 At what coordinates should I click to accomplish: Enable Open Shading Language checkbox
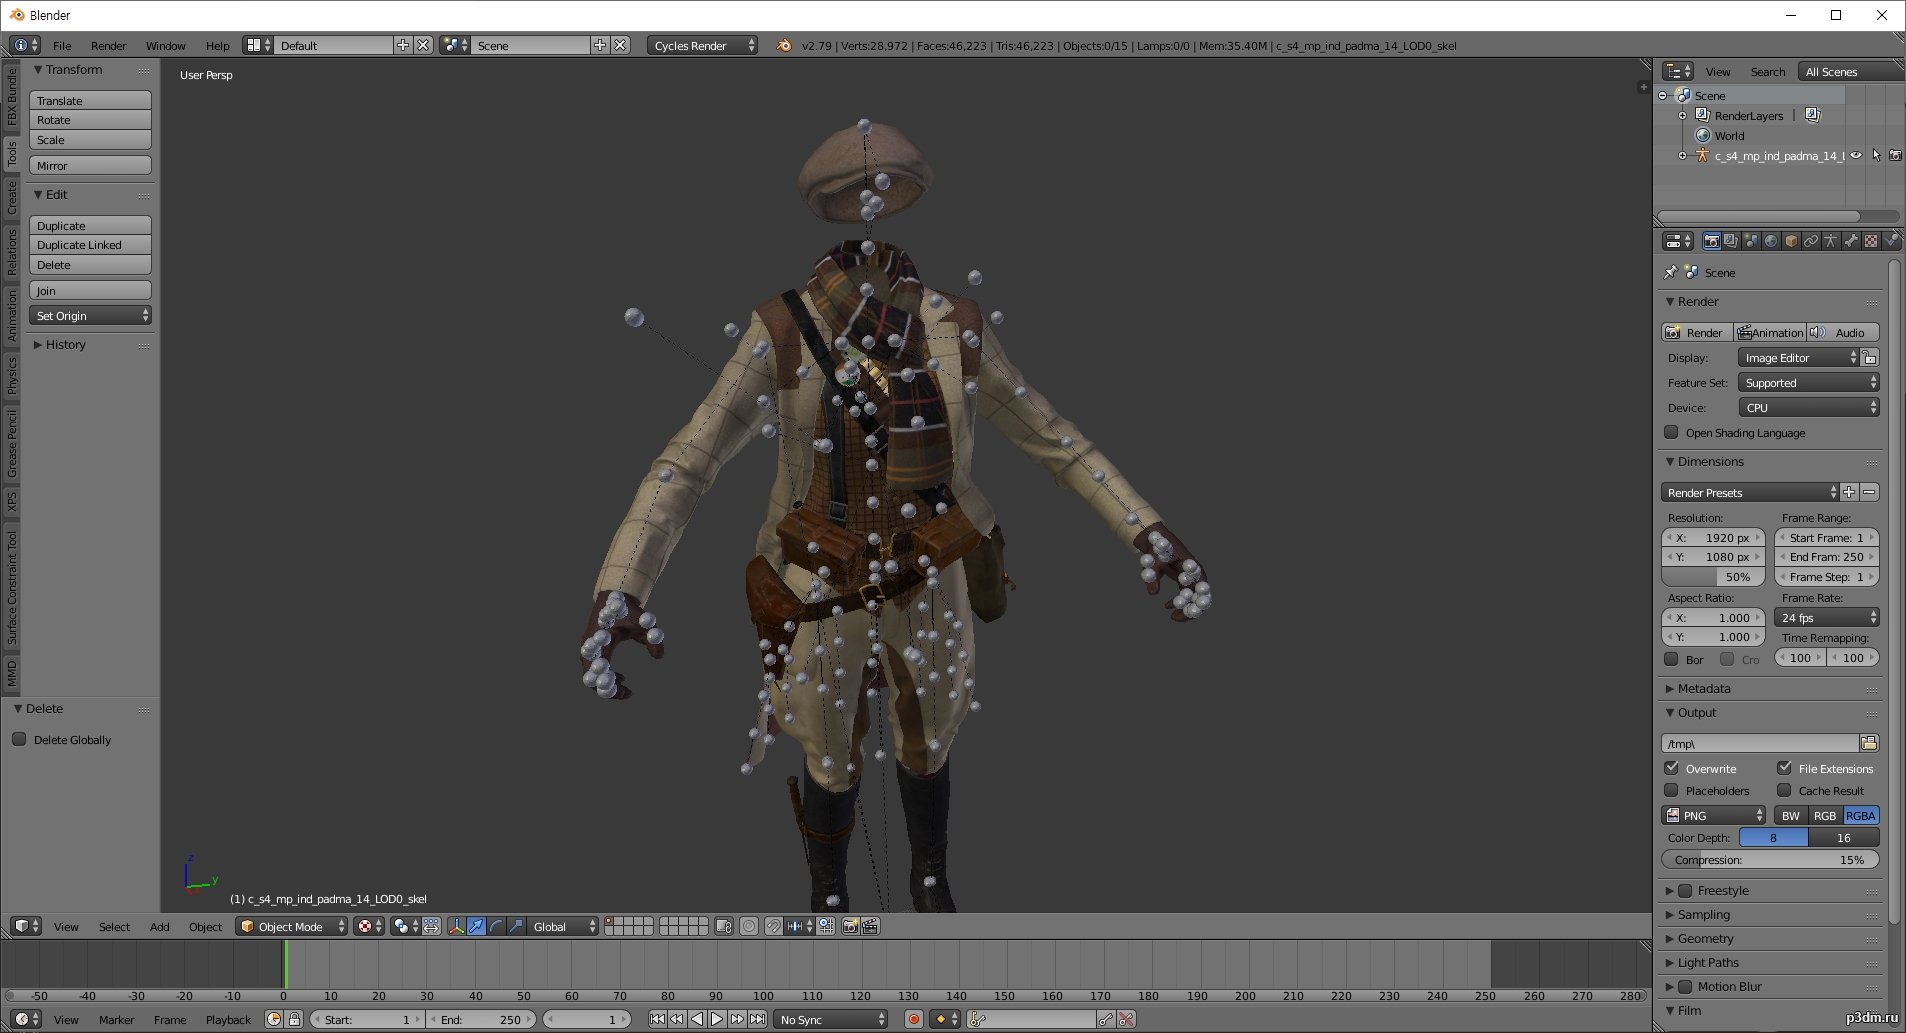coord(1671,432)
